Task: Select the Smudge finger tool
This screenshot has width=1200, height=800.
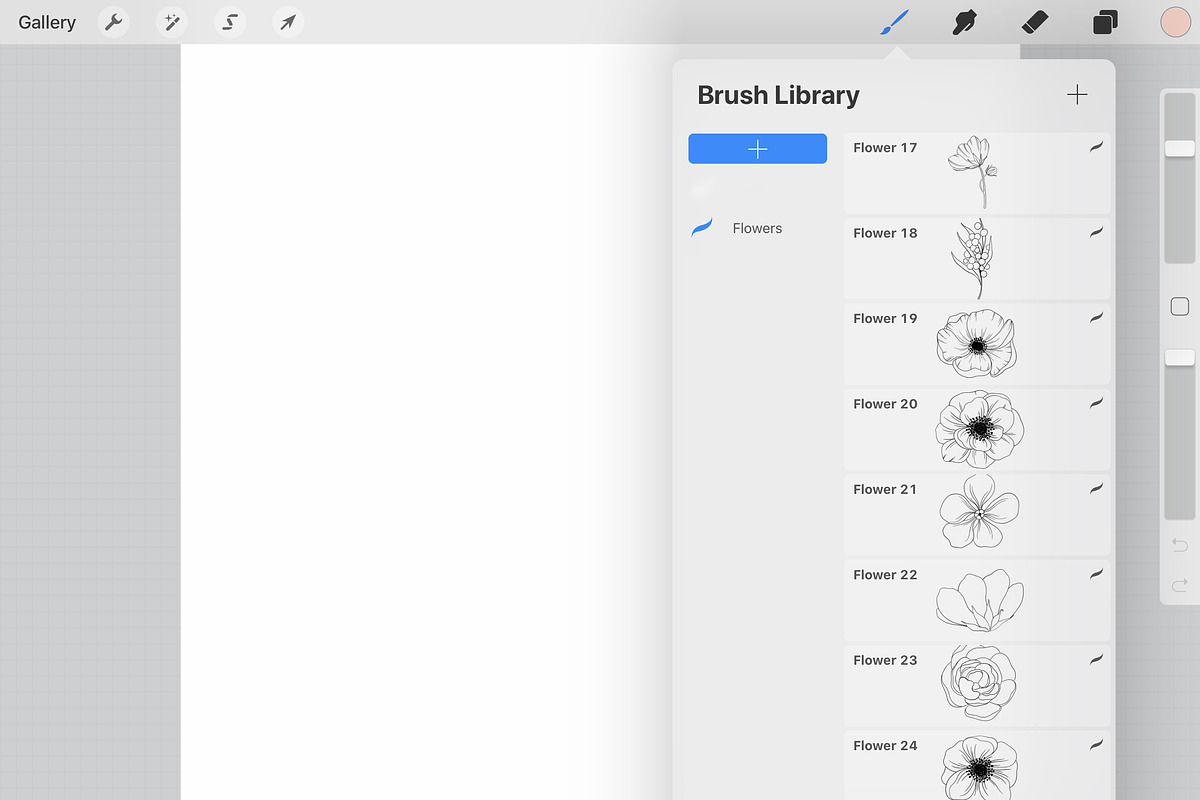Action: coord(964,22)
